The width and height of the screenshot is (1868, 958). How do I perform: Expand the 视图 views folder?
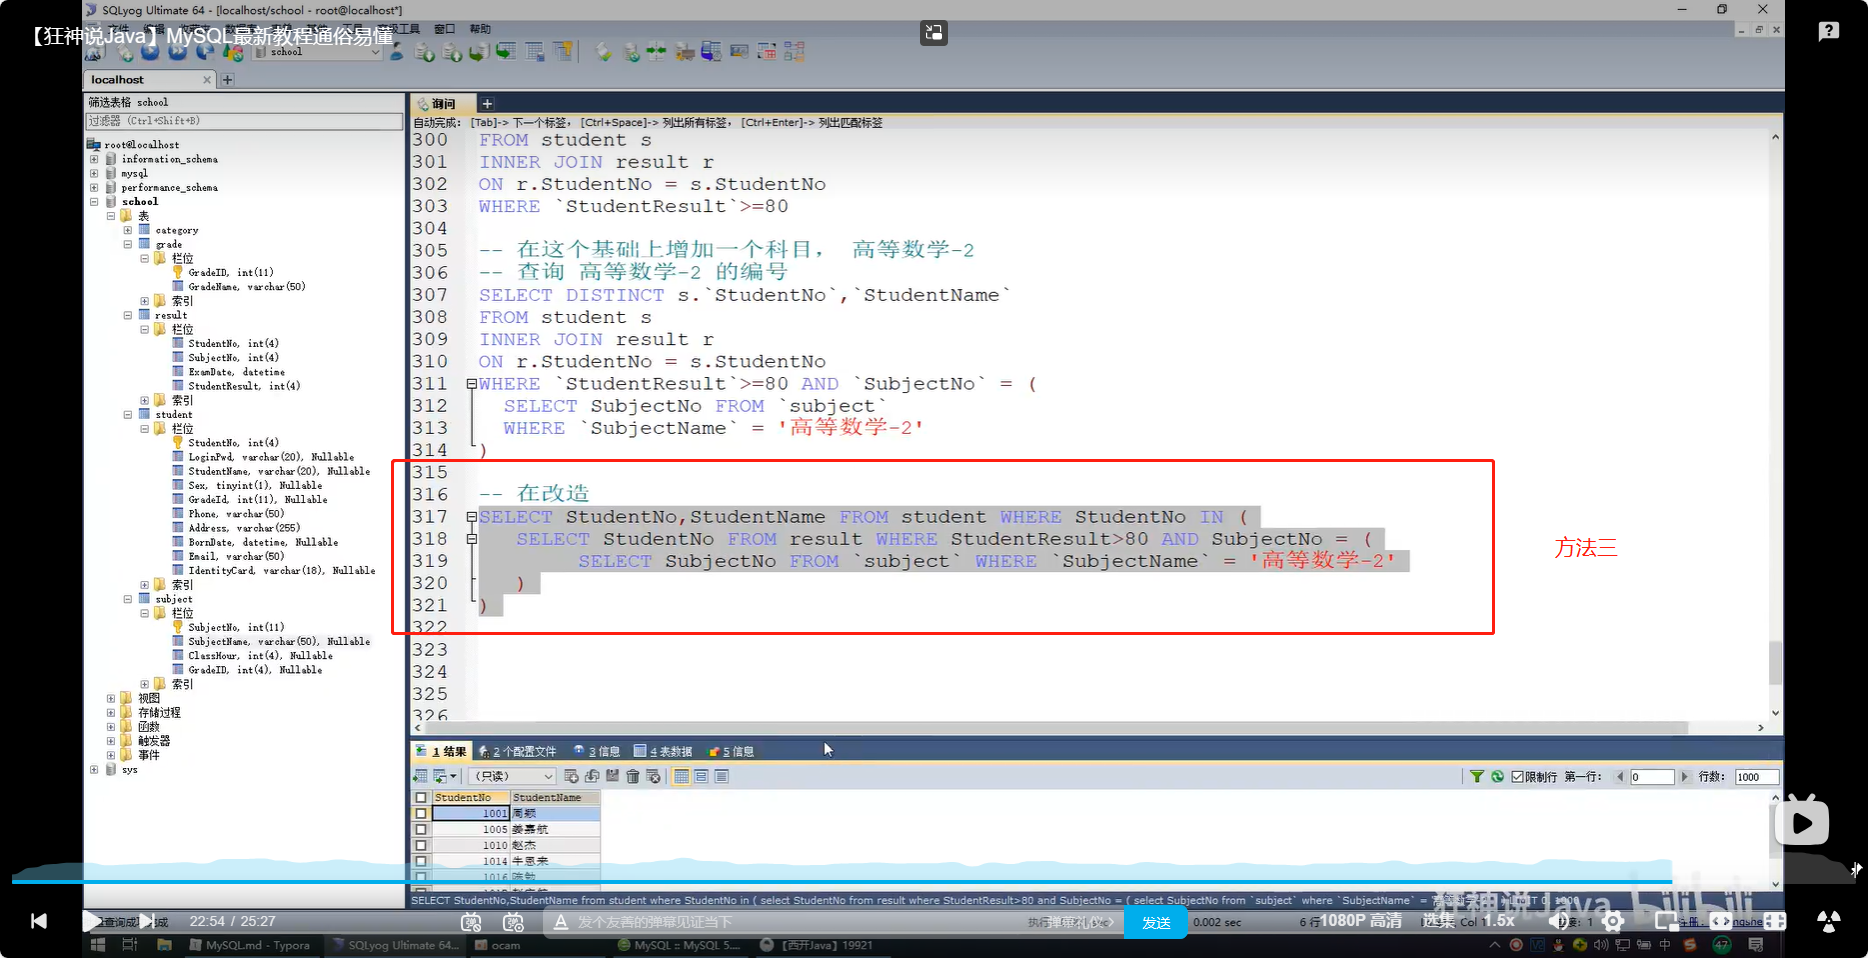111,698
